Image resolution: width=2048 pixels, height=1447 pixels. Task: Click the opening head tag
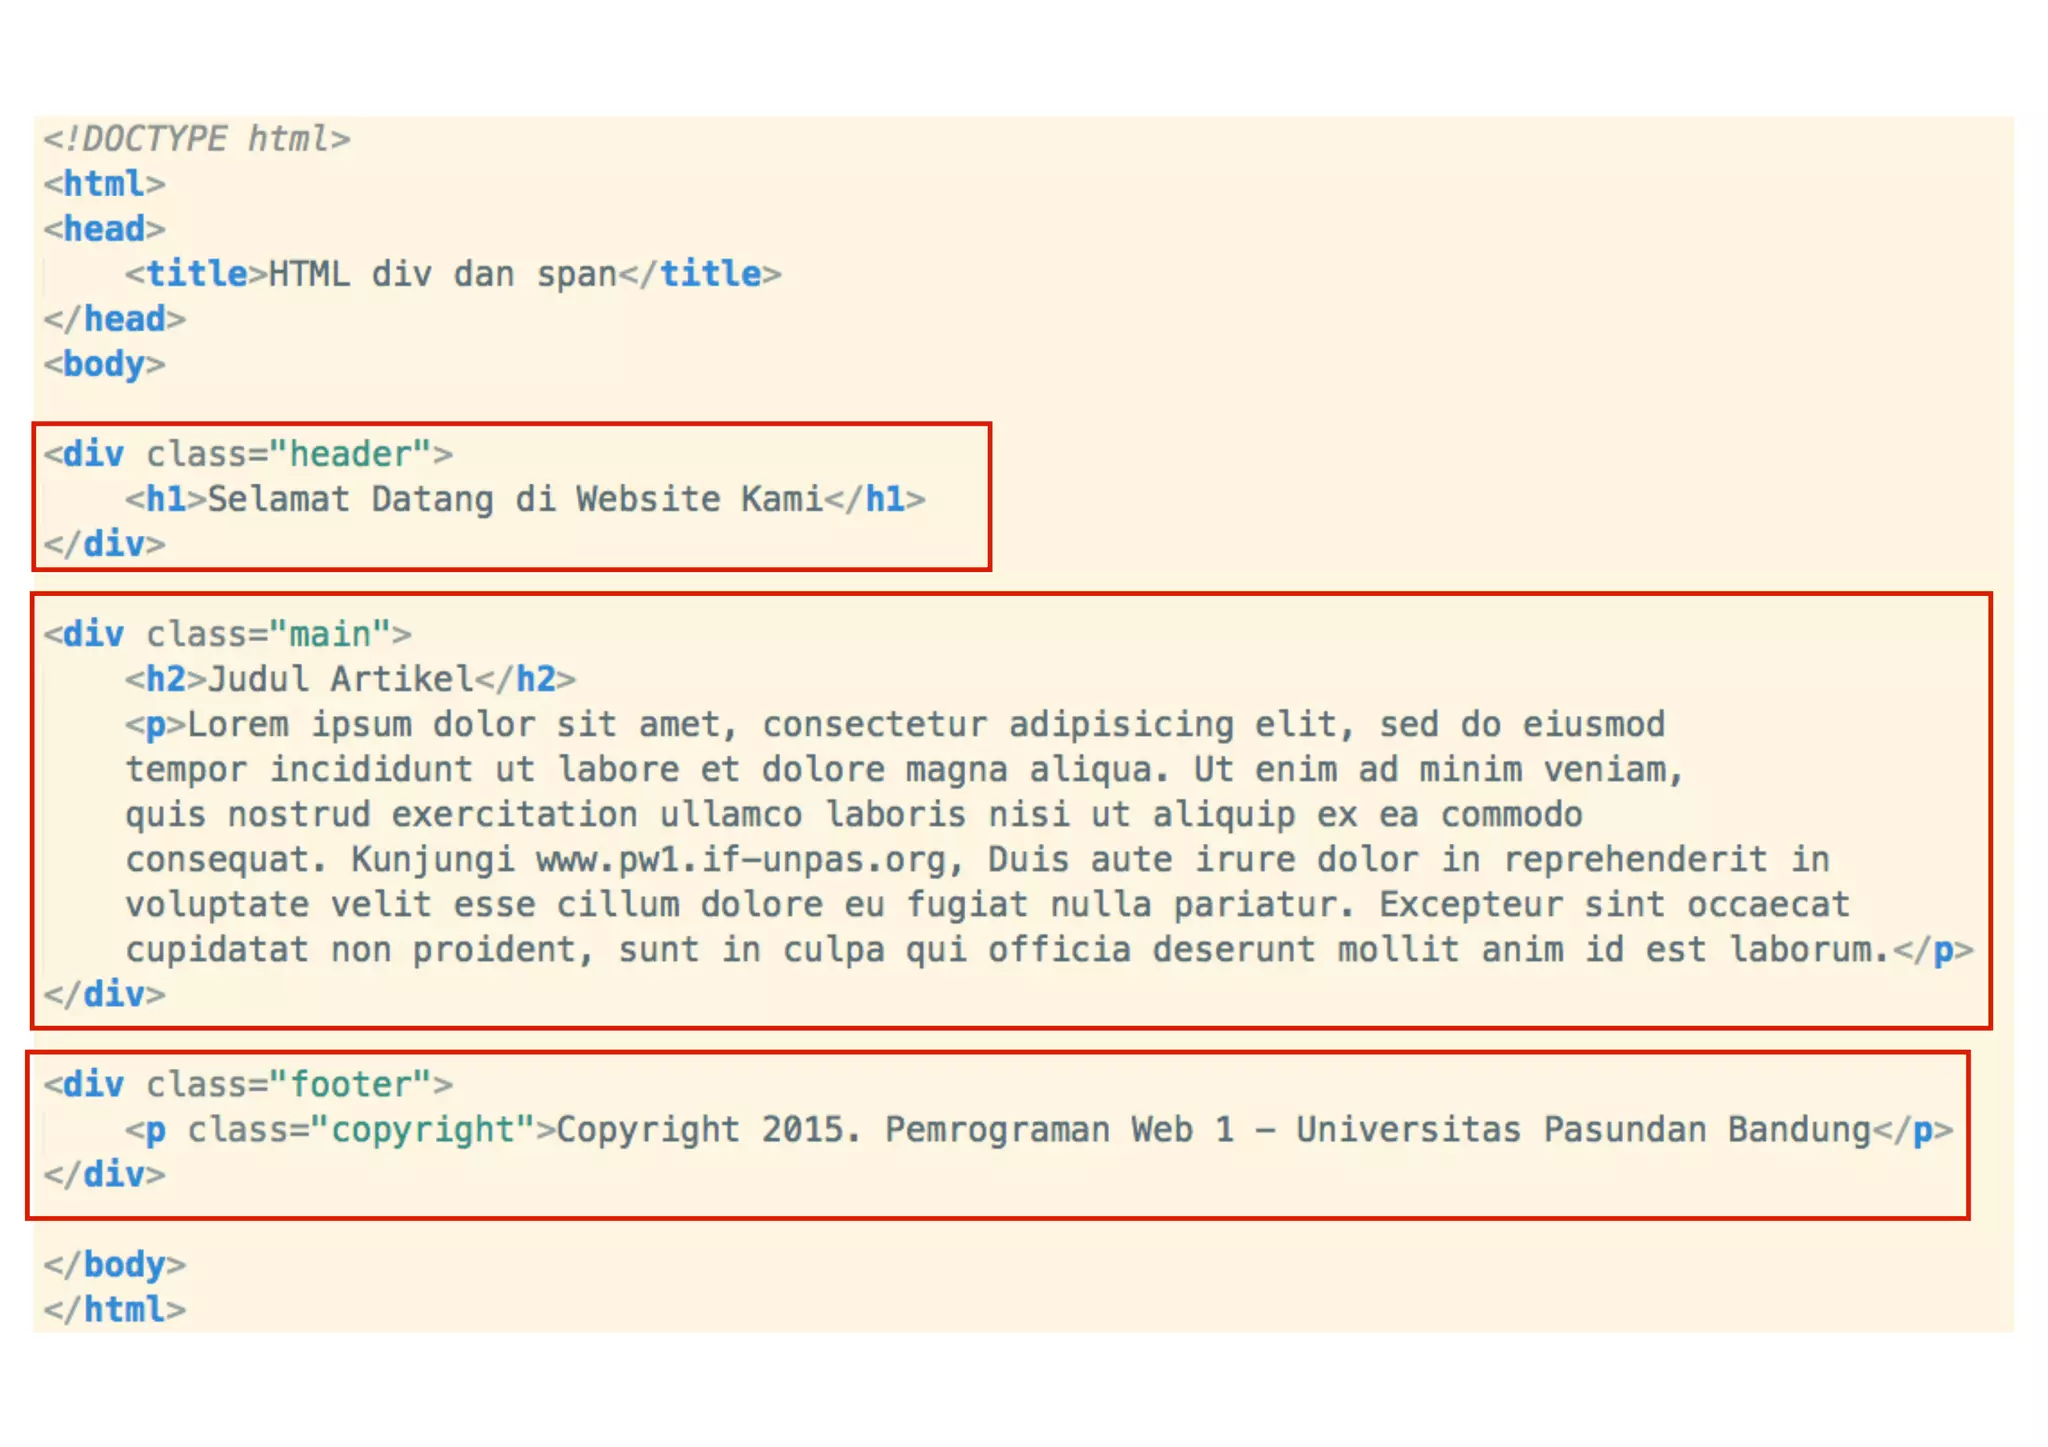[x=104, y=229]
